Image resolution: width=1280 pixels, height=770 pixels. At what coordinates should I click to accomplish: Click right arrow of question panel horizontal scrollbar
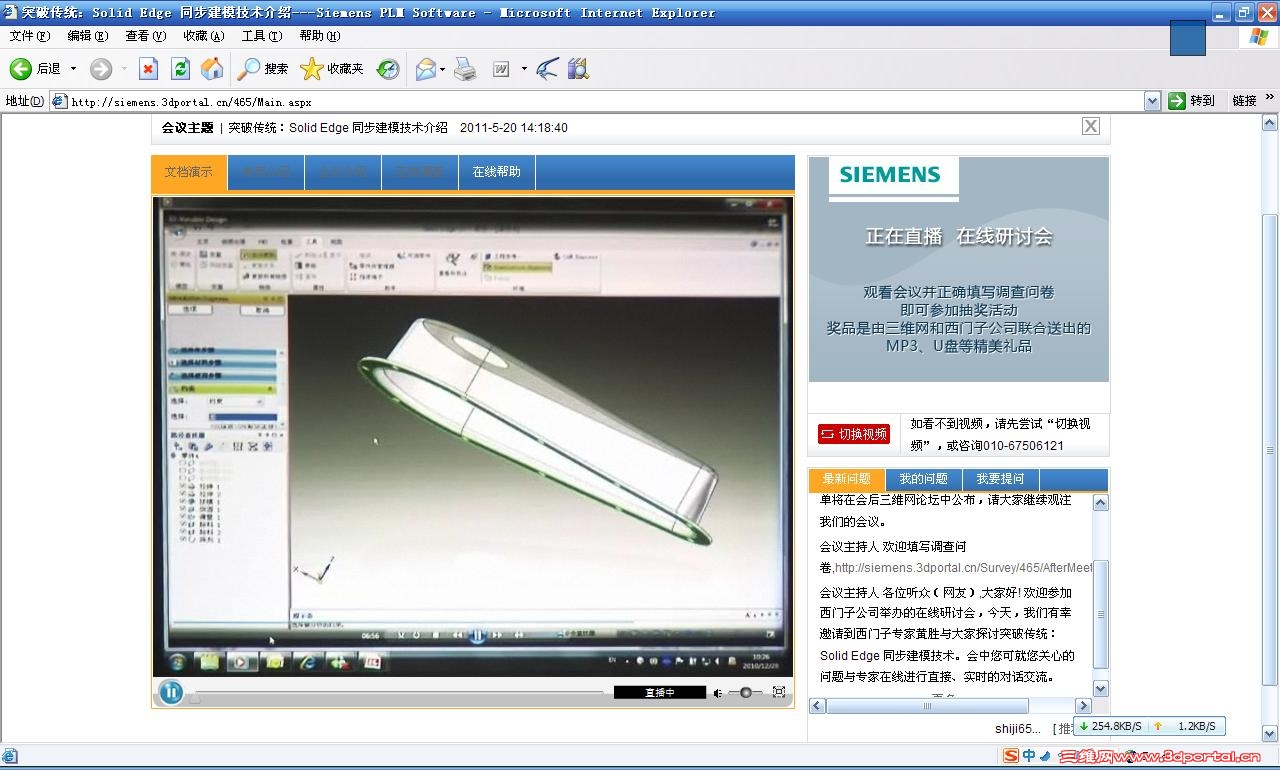tap(1082, 706)
